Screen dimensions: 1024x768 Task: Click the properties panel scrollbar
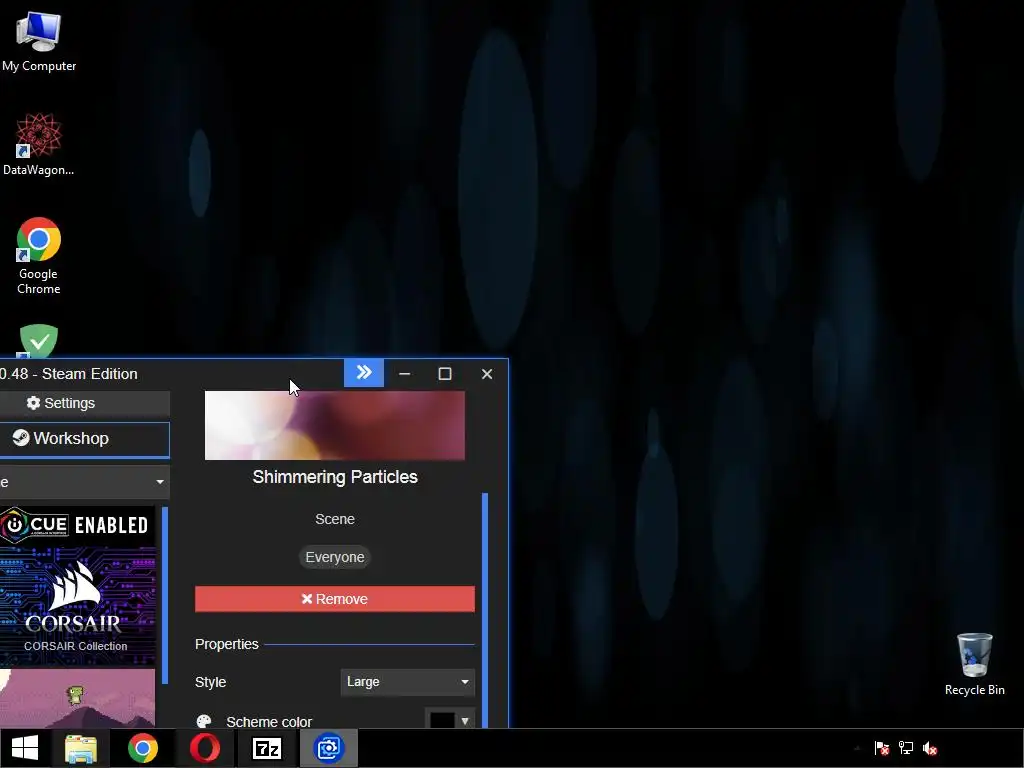485,610
